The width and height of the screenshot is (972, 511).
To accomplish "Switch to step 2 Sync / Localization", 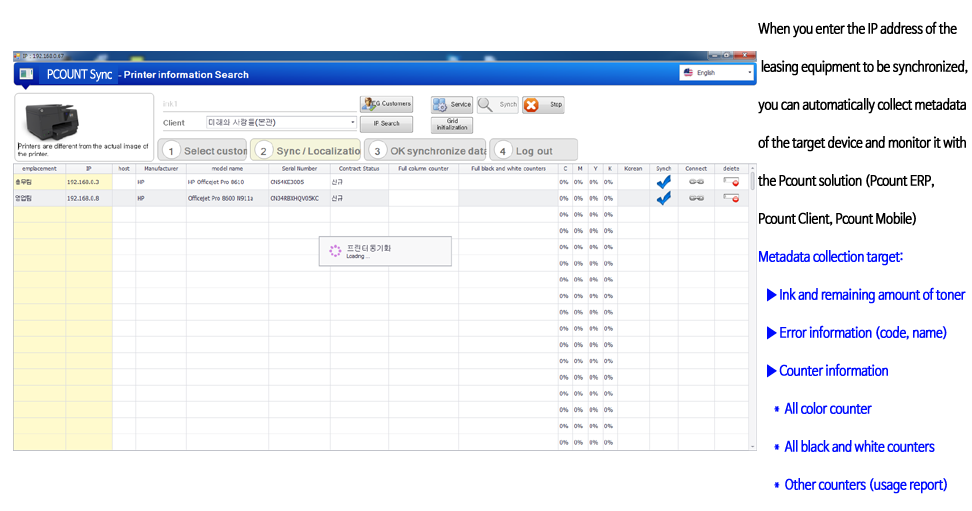I will (306, 150).
